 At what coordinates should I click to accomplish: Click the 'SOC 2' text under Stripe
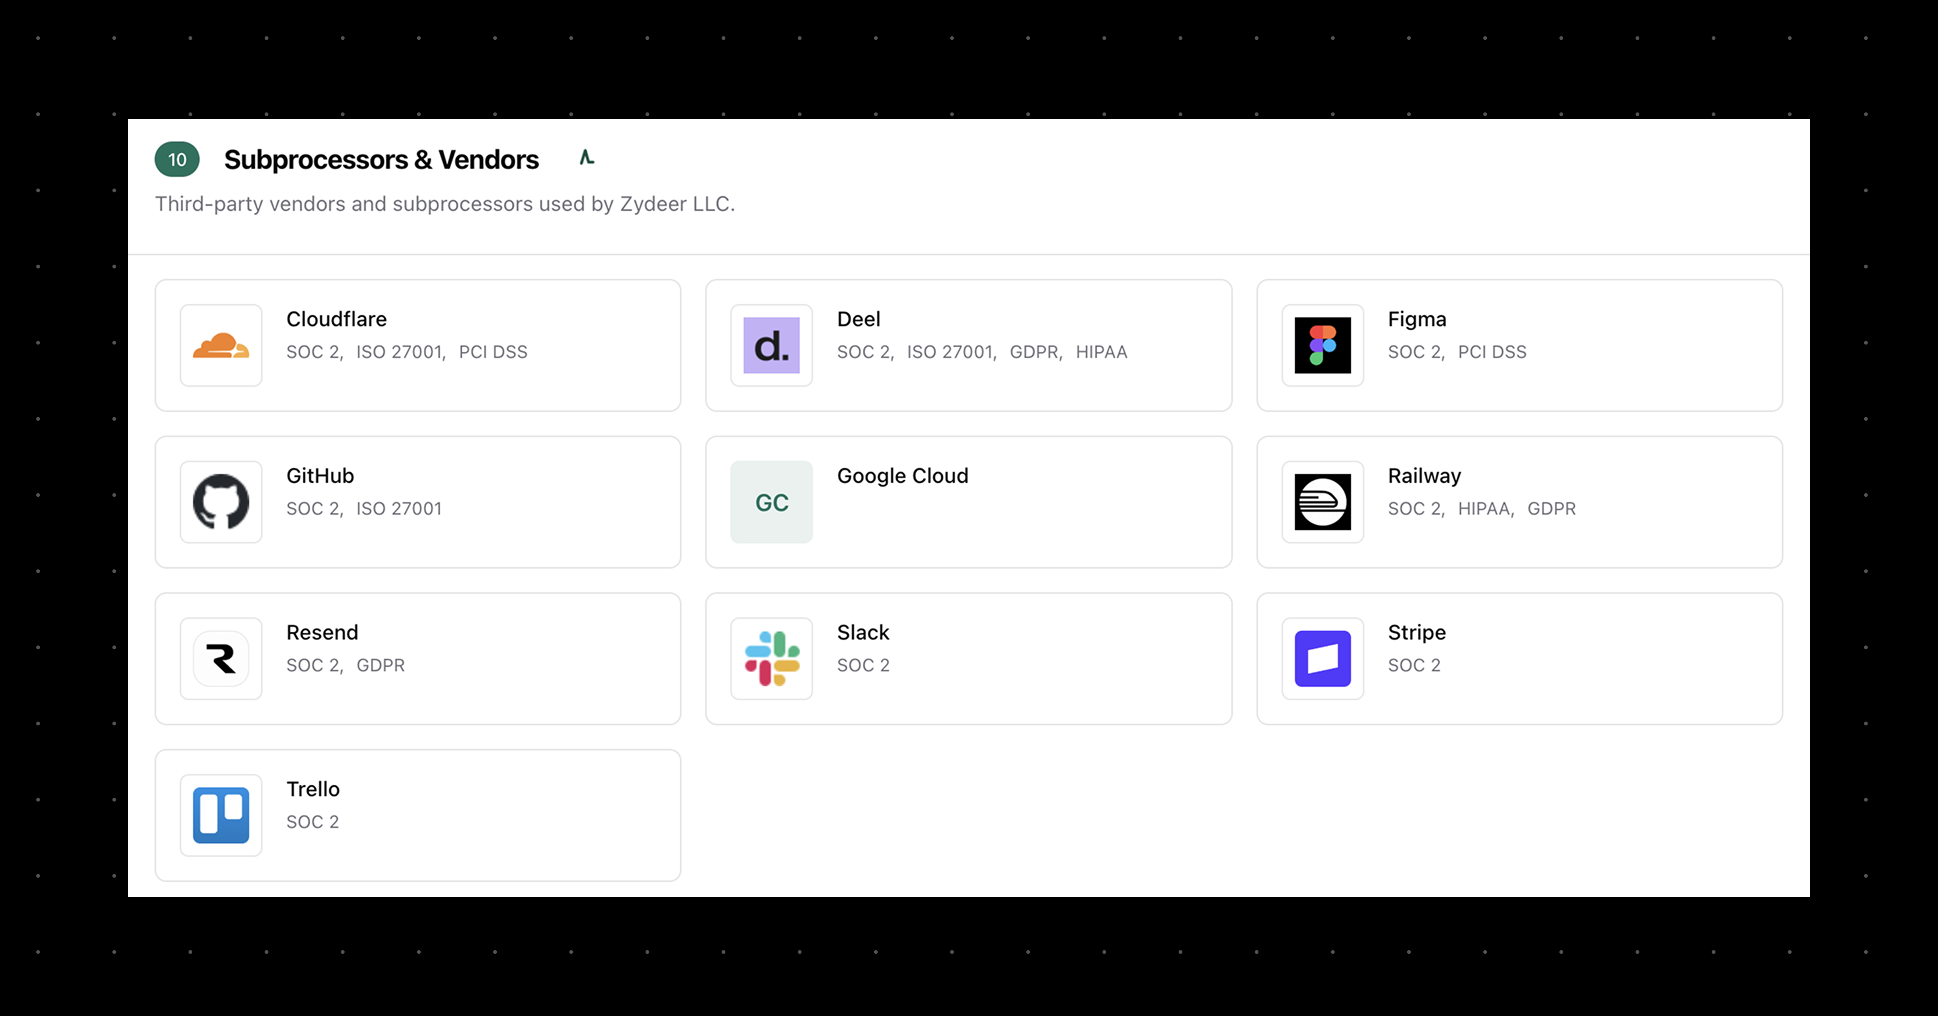click(x=1414, y=665)
